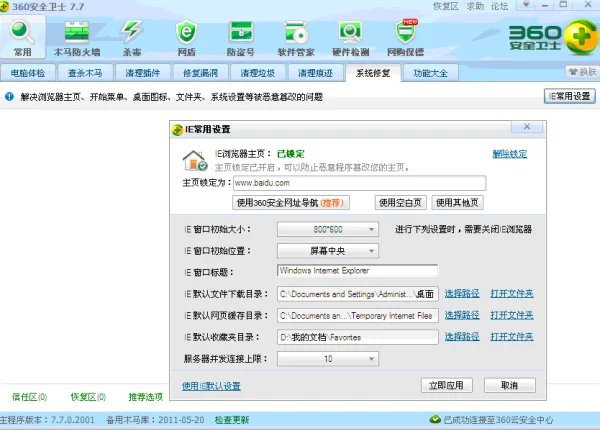Open the 常用 magnifier icon section
This screenshot has width=600, height=431.
(x=23, y=38)
